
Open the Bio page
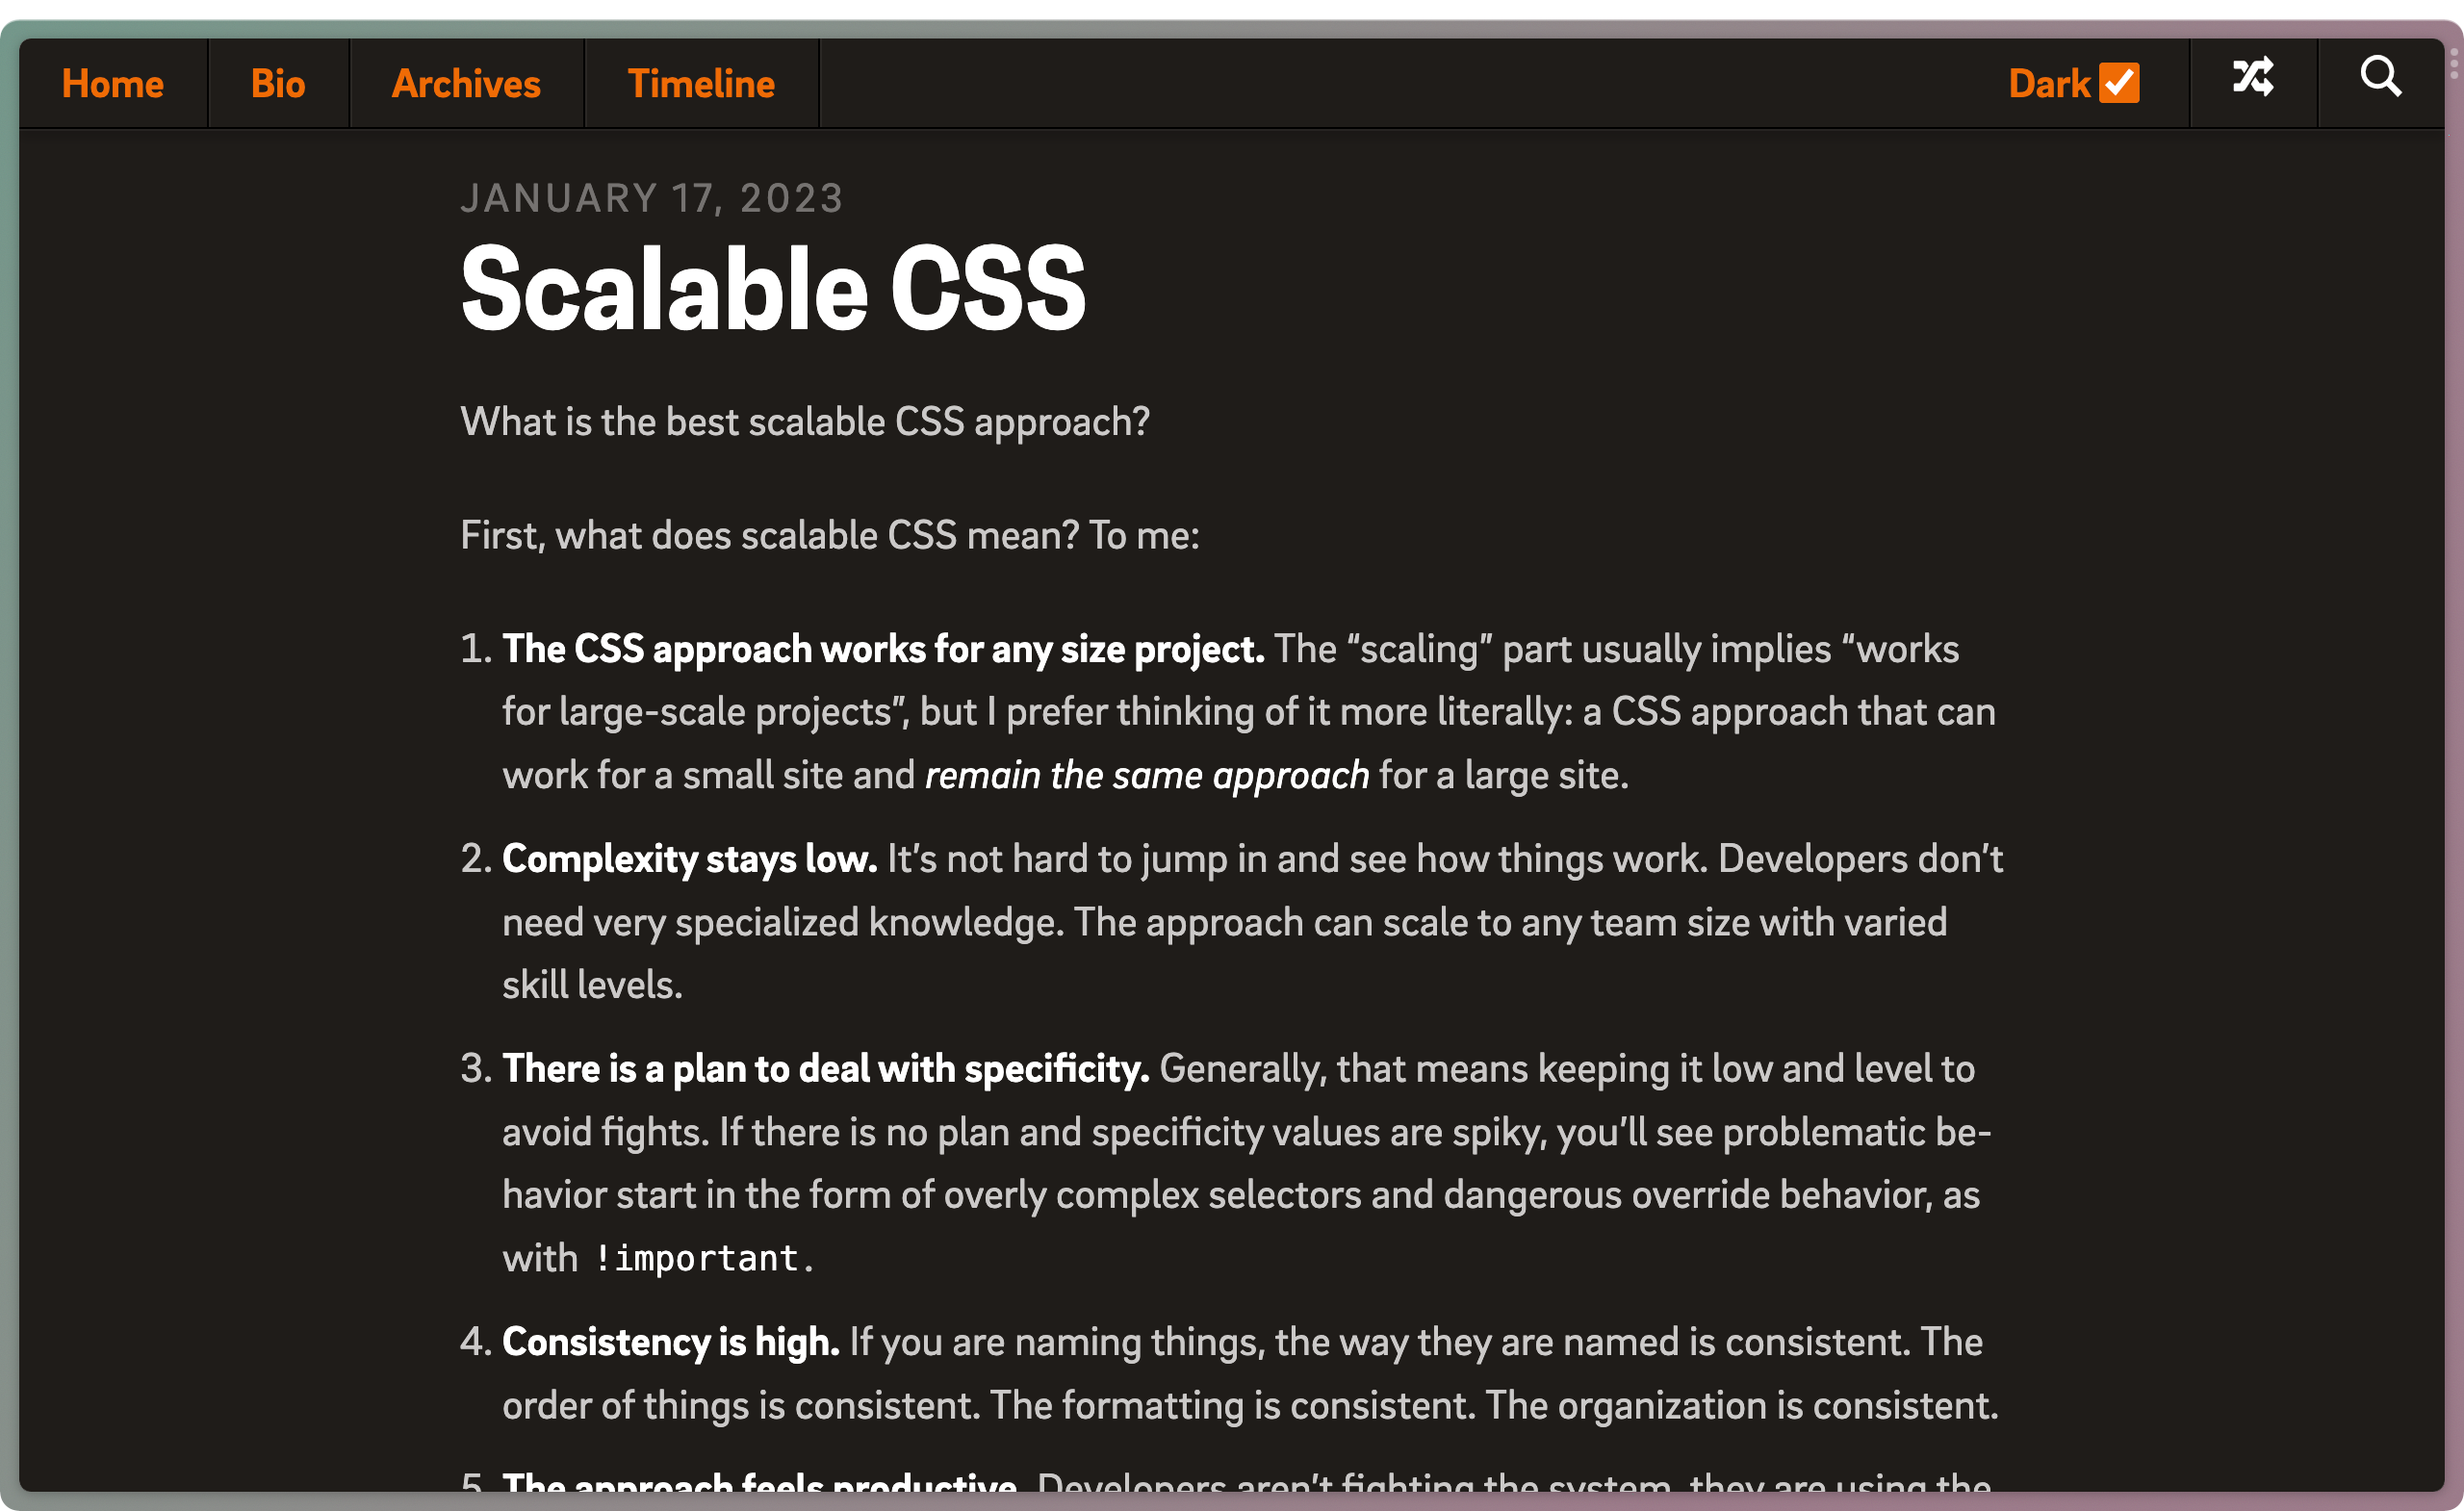point(277,83)
